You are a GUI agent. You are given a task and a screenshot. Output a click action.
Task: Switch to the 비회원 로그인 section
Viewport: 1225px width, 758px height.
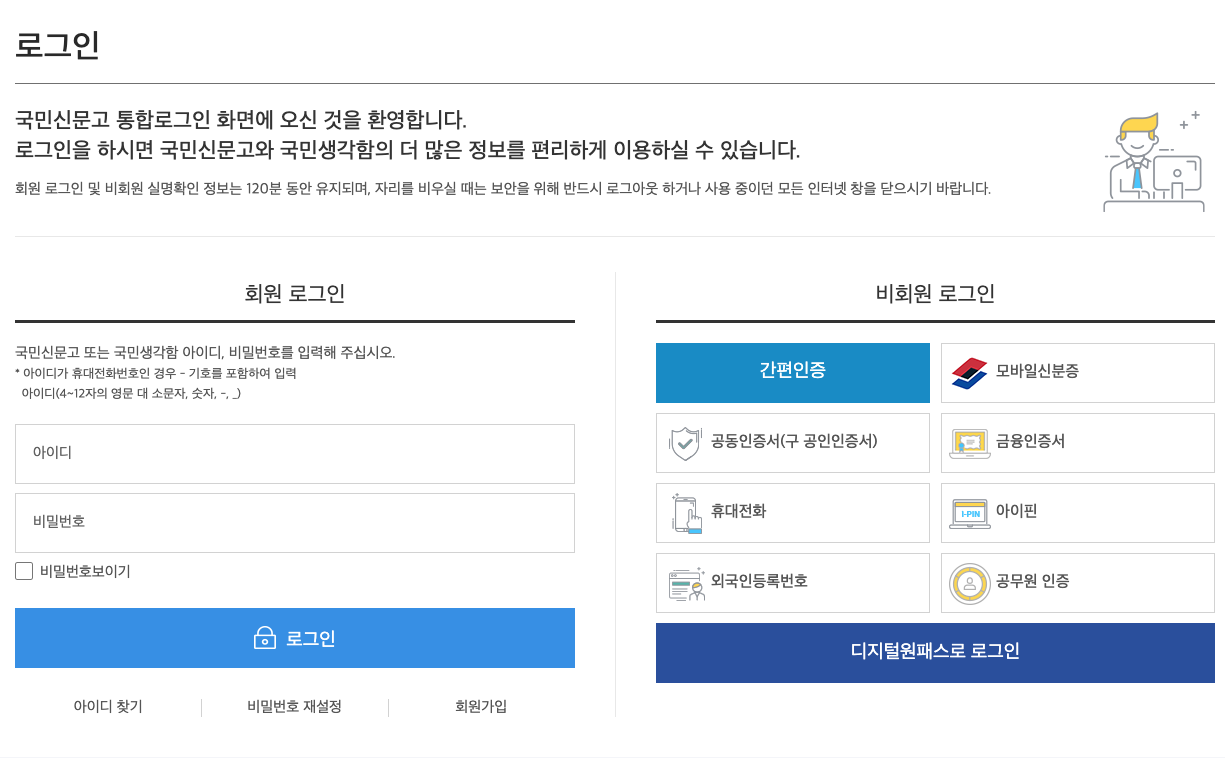(x=934, y=291)
